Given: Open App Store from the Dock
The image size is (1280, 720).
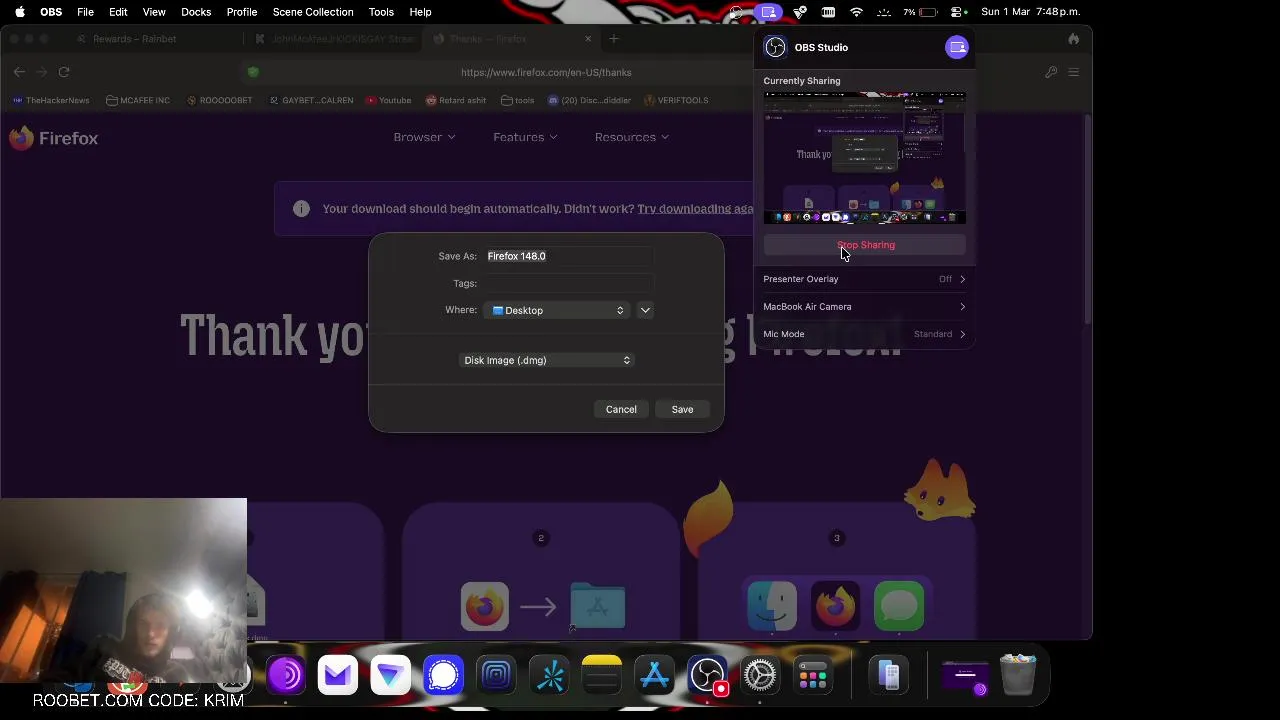Looking at the screenshot, I should pyautogui.click(x=655, y=676).
